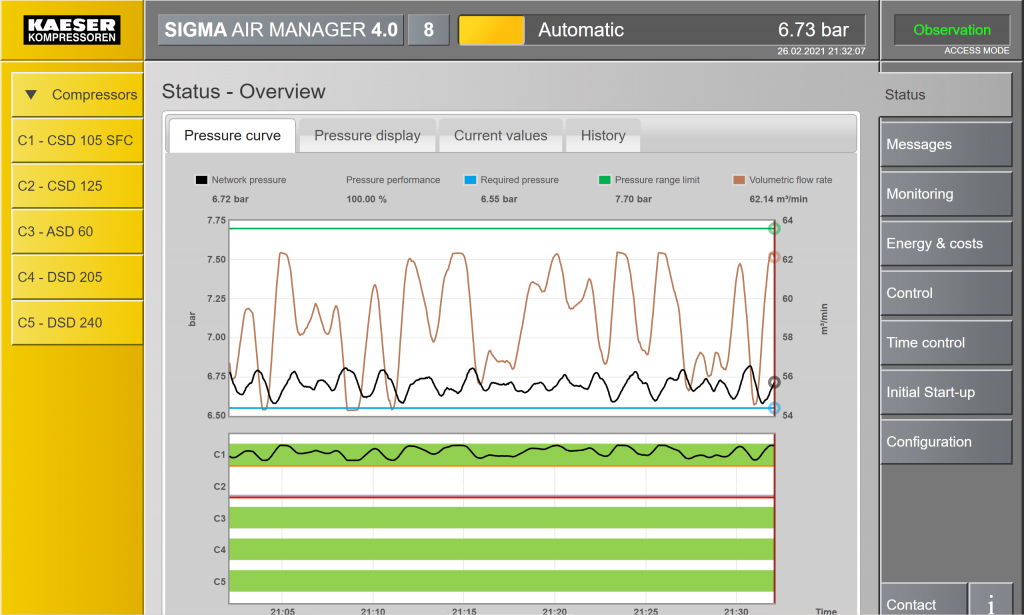Click the green Pressure range limit swatch

tap(604, 180)
